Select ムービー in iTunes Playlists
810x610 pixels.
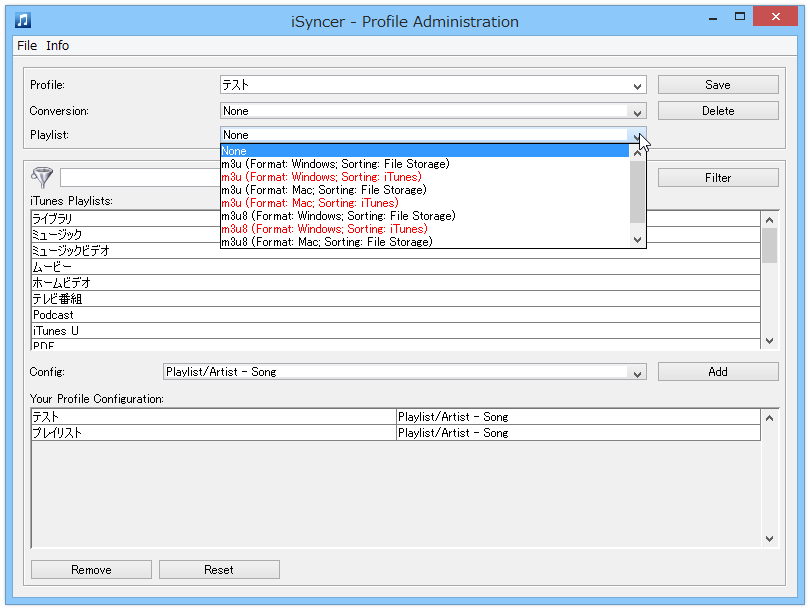396,267
